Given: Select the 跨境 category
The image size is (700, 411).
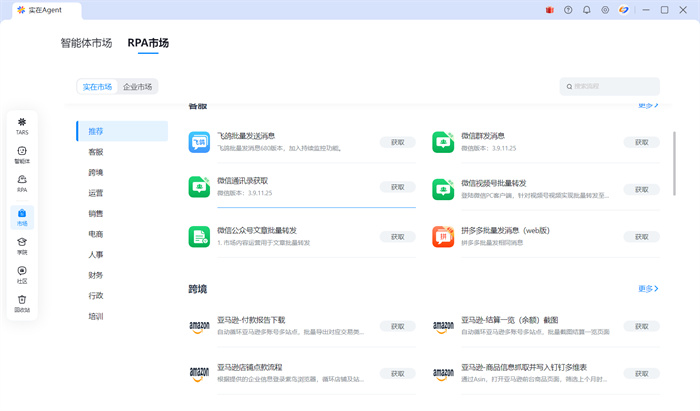Looking at the screenshot, I should click(x=96, y=173).
